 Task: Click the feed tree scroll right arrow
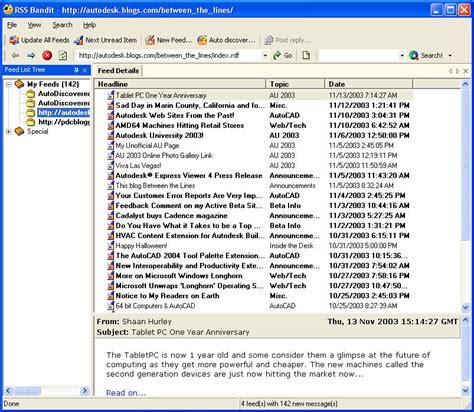coord(85,390)
